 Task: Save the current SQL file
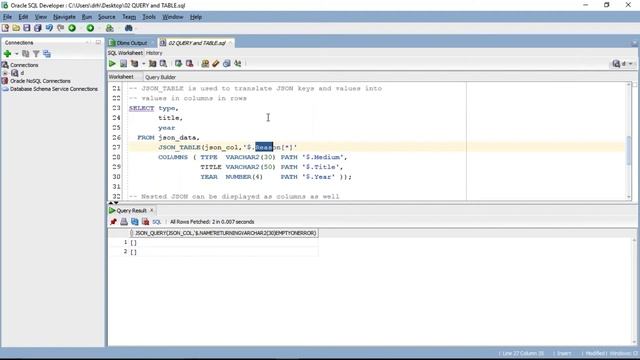click(27, 28)
